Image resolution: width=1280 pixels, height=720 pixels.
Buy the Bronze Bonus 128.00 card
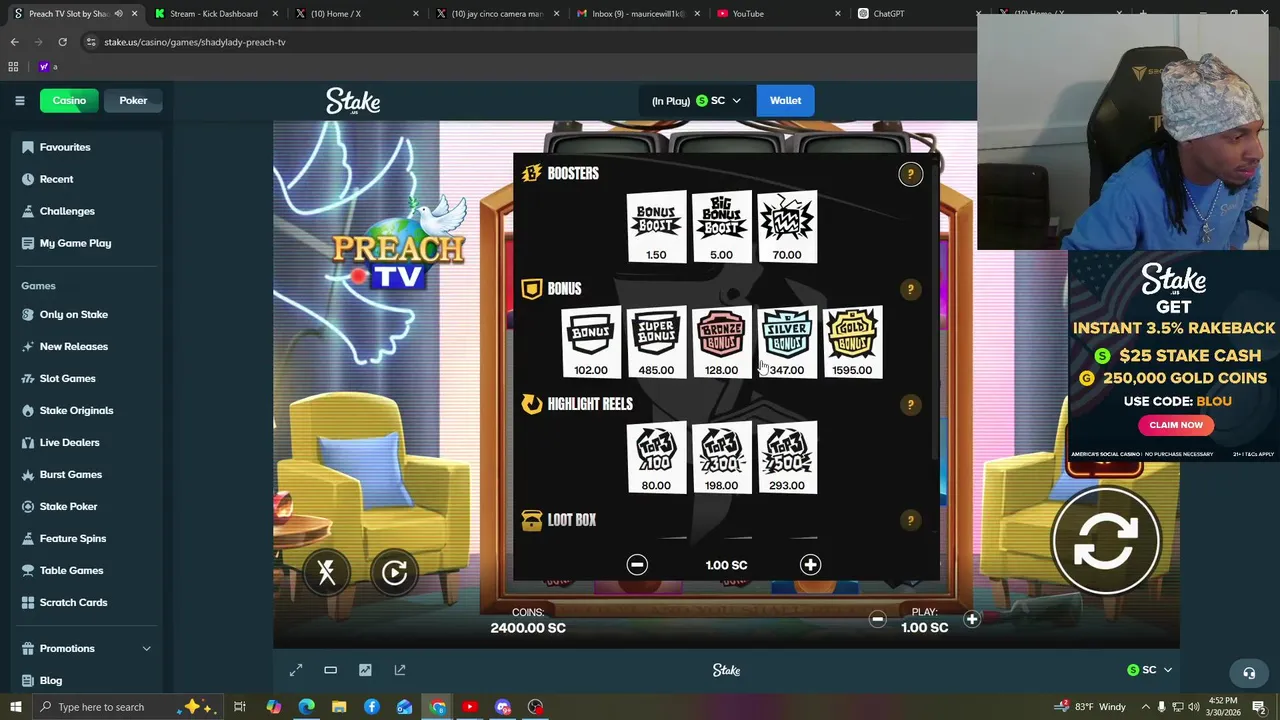(x=721, y=342)
